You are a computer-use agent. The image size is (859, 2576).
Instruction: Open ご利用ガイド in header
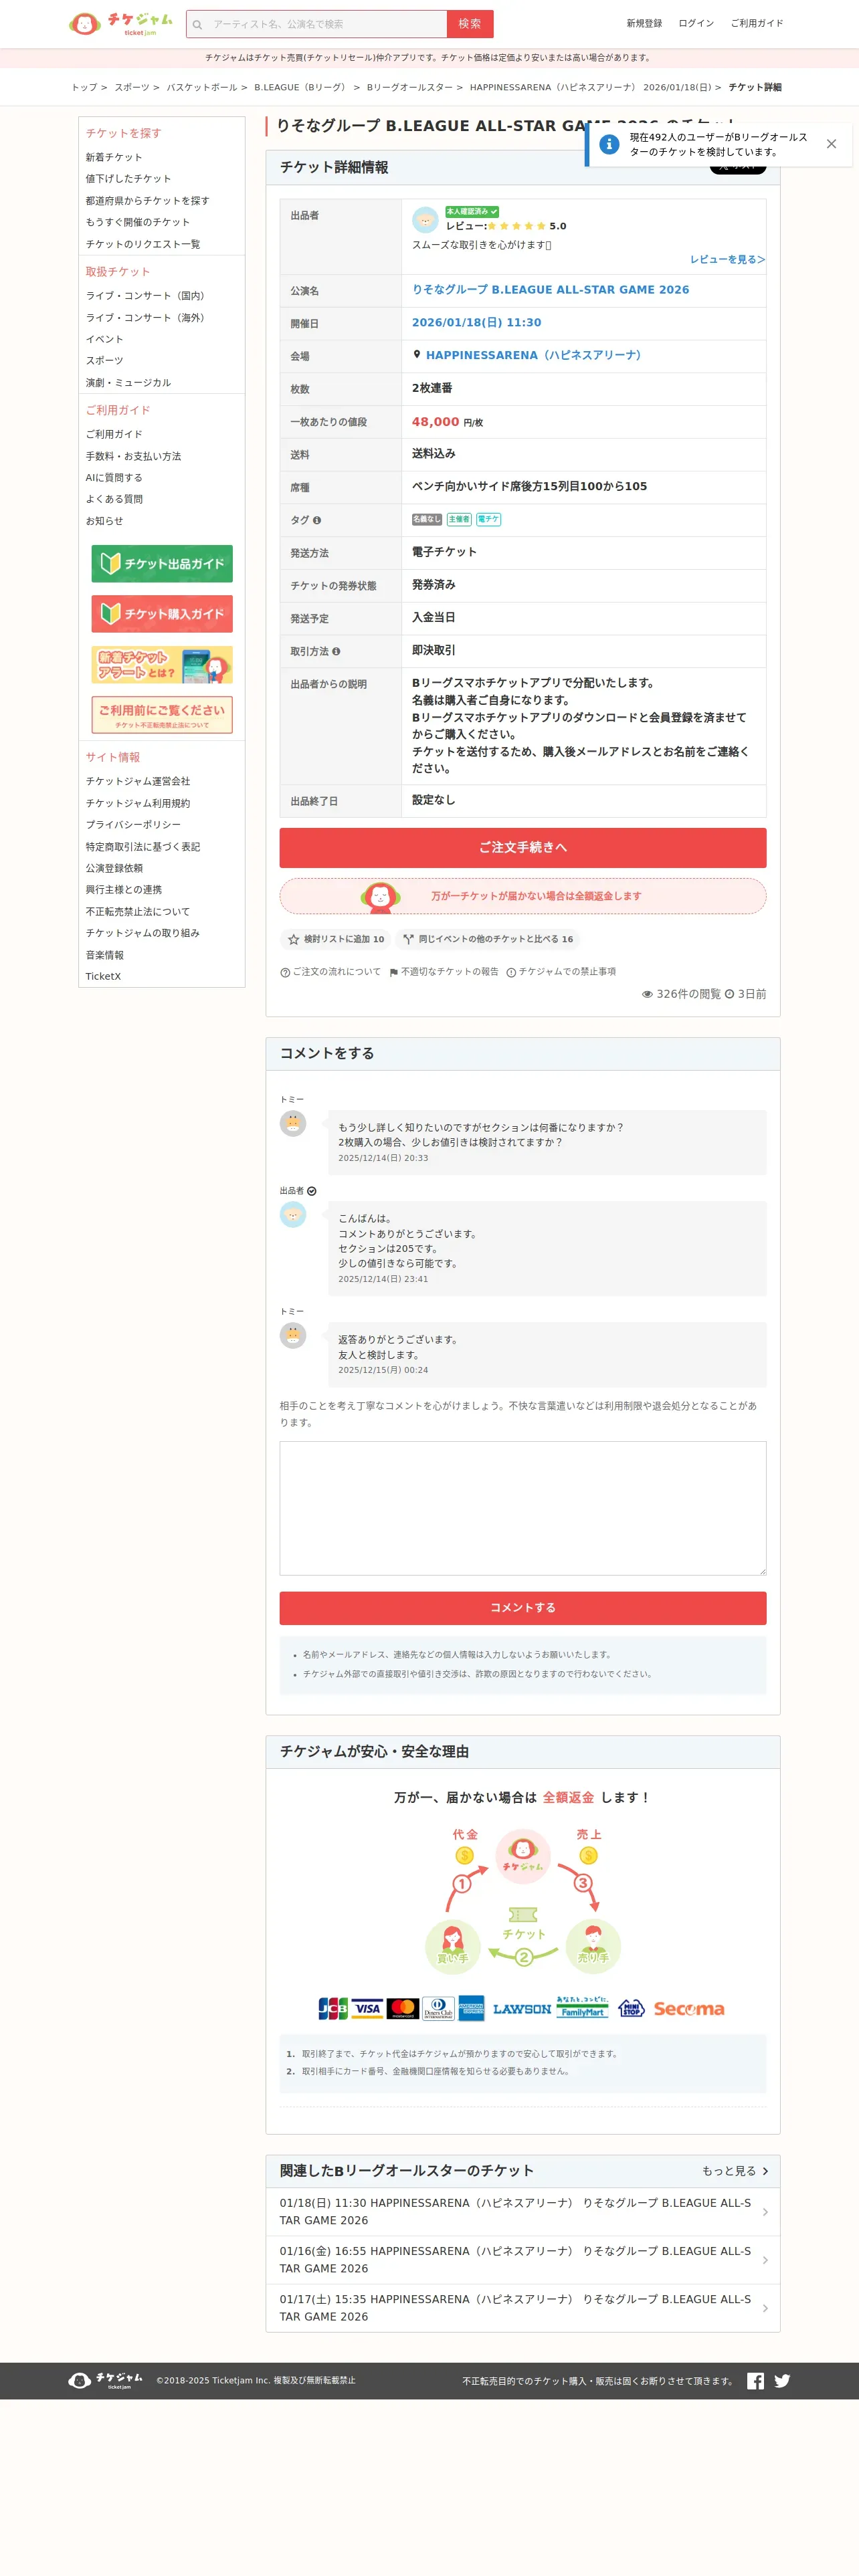(x=757, y=23)
